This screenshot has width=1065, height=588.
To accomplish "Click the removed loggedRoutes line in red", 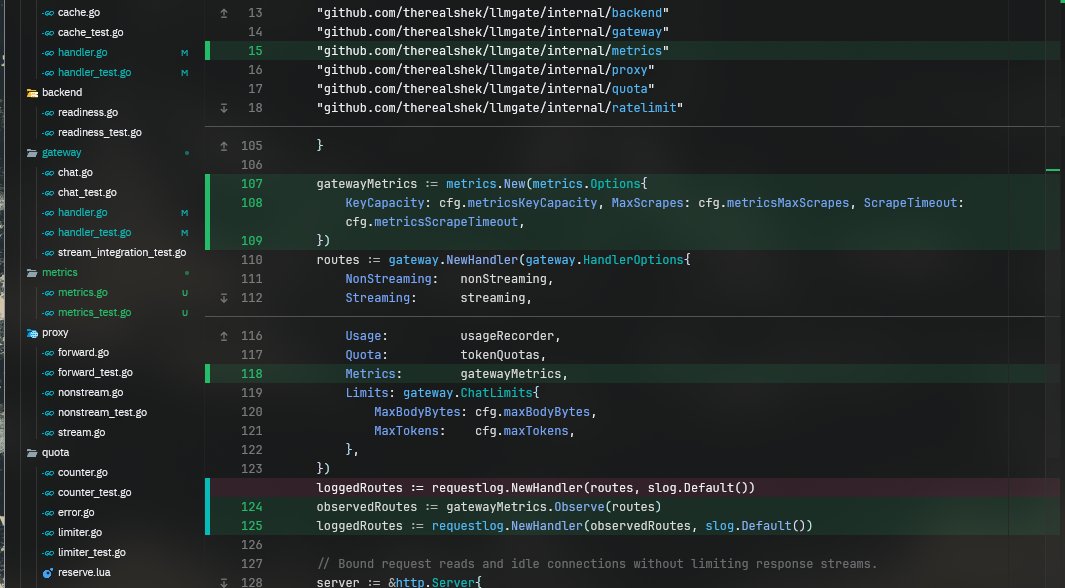I will pos(535,488).
